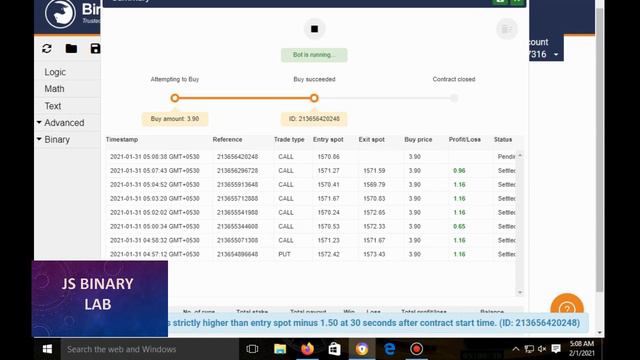
Task: Open the load file folder icon
Action: pyautogui.click(x=71, y=49)
